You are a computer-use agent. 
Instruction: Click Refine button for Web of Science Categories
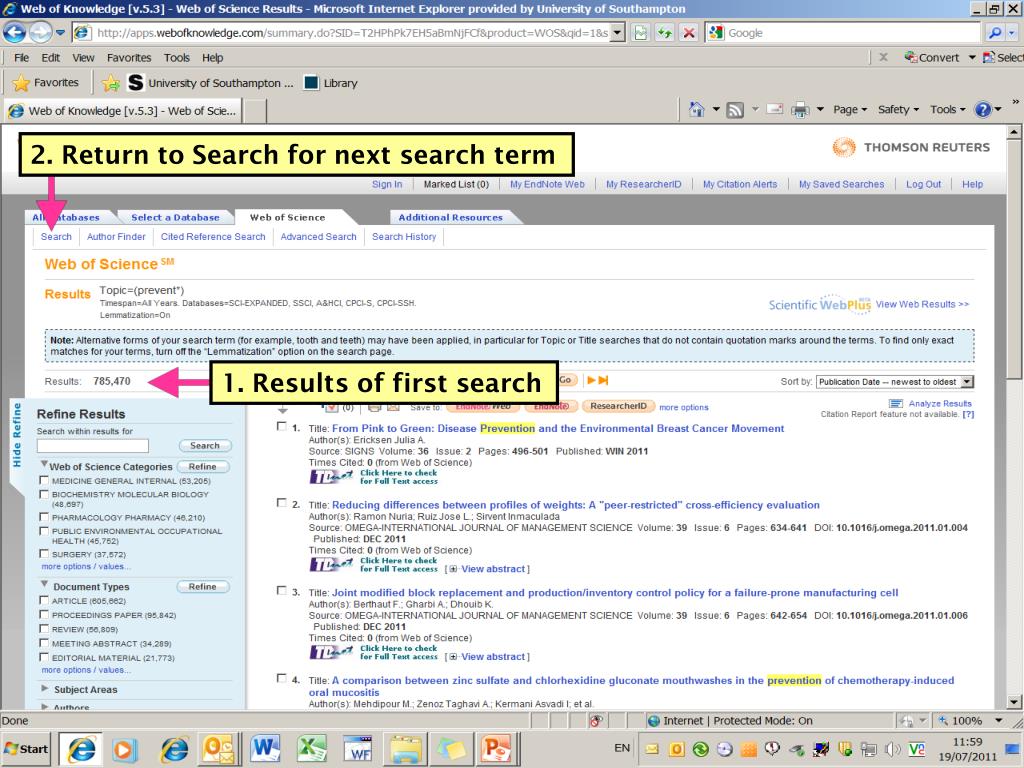pos(202,466)
